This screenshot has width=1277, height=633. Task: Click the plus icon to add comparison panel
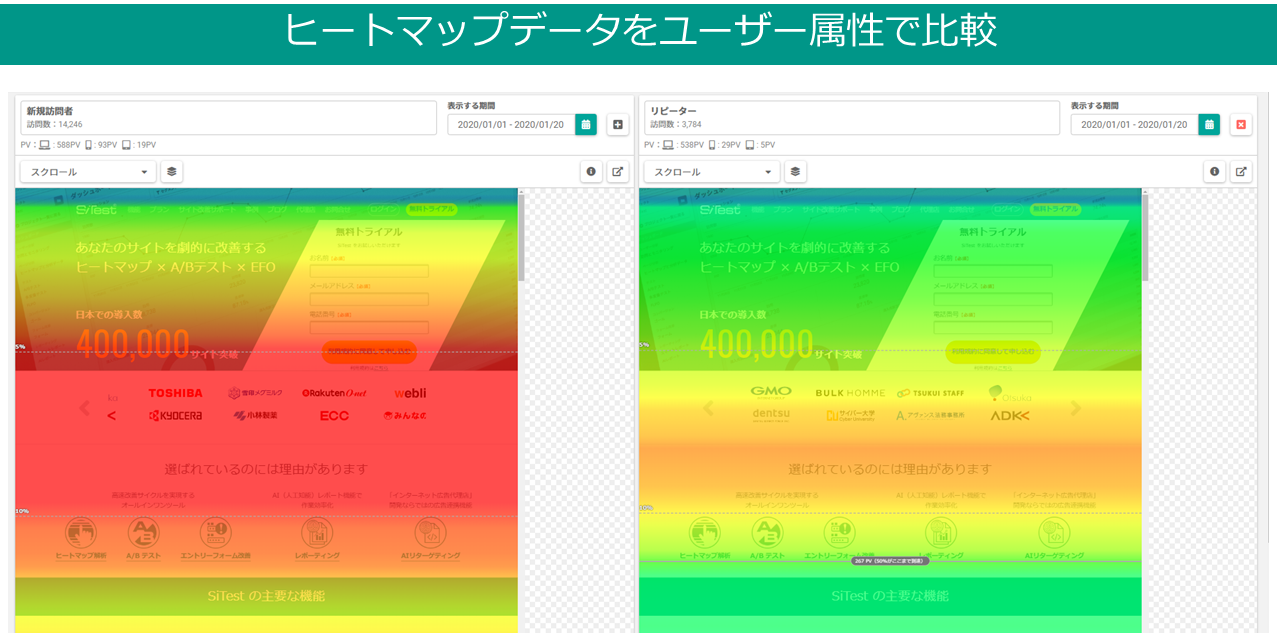(617, 125)
